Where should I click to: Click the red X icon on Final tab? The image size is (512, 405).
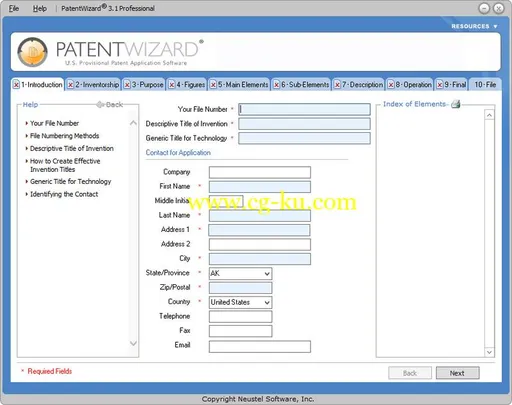coord(440,85)
